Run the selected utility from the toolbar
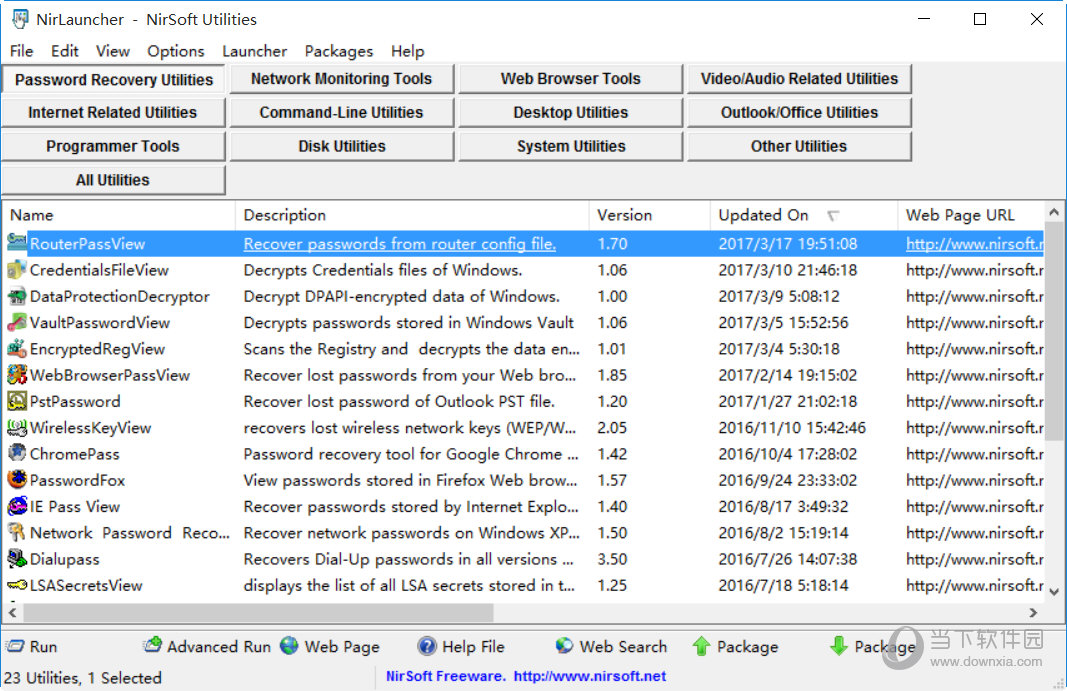 tap(32, 646)
